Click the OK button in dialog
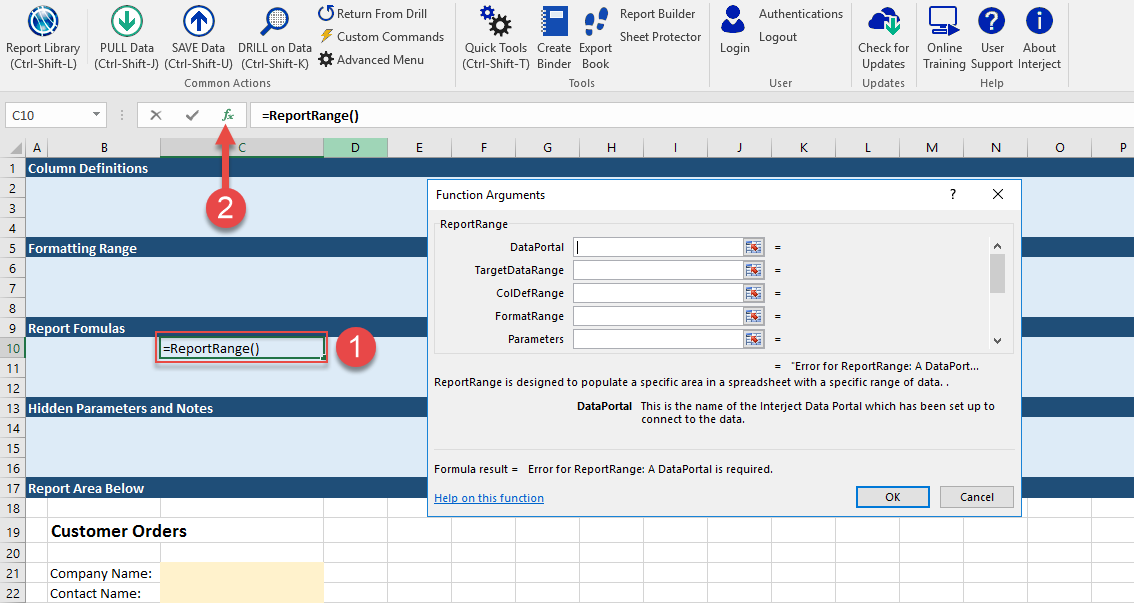1134x603 pixels. pyautogui.click(x=892, y=497)
